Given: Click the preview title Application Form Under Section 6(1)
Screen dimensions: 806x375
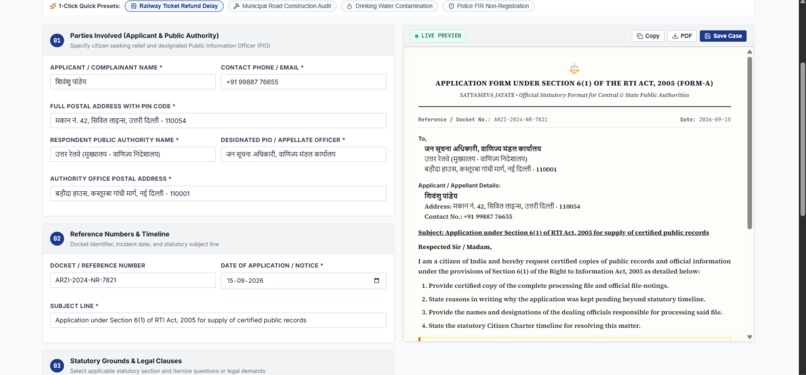Looking at the screenshot, I should tap(574, 83).
